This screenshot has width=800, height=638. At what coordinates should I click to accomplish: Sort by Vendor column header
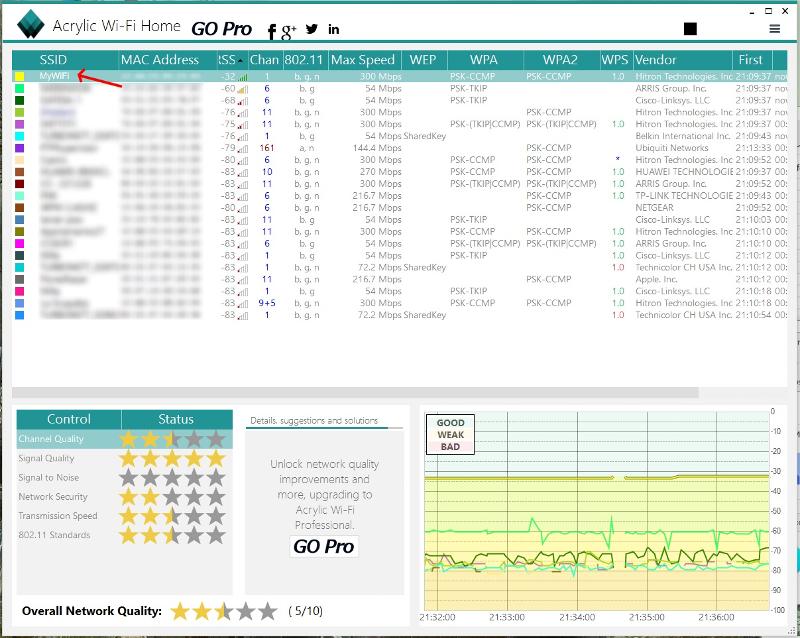(682, 60)
